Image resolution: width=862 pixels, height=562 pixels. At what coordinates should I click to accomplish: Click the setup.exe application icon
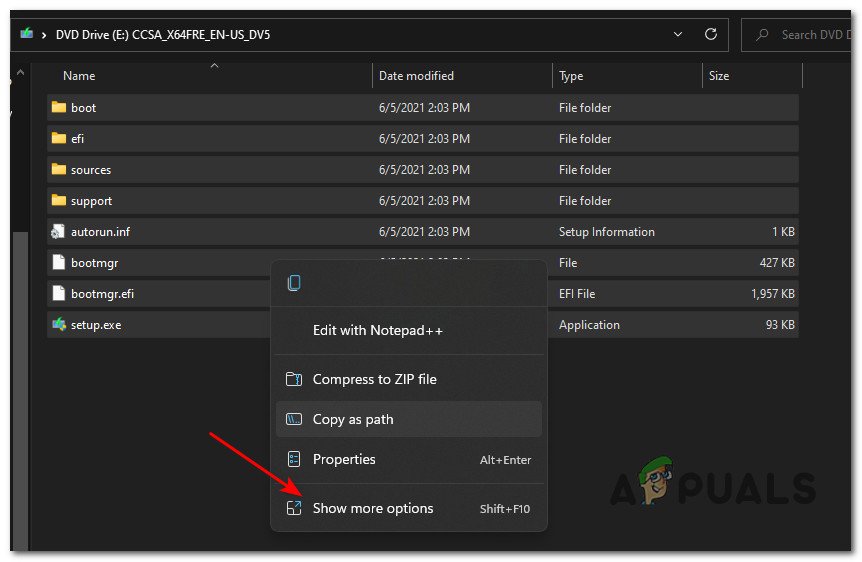(58, 325)
